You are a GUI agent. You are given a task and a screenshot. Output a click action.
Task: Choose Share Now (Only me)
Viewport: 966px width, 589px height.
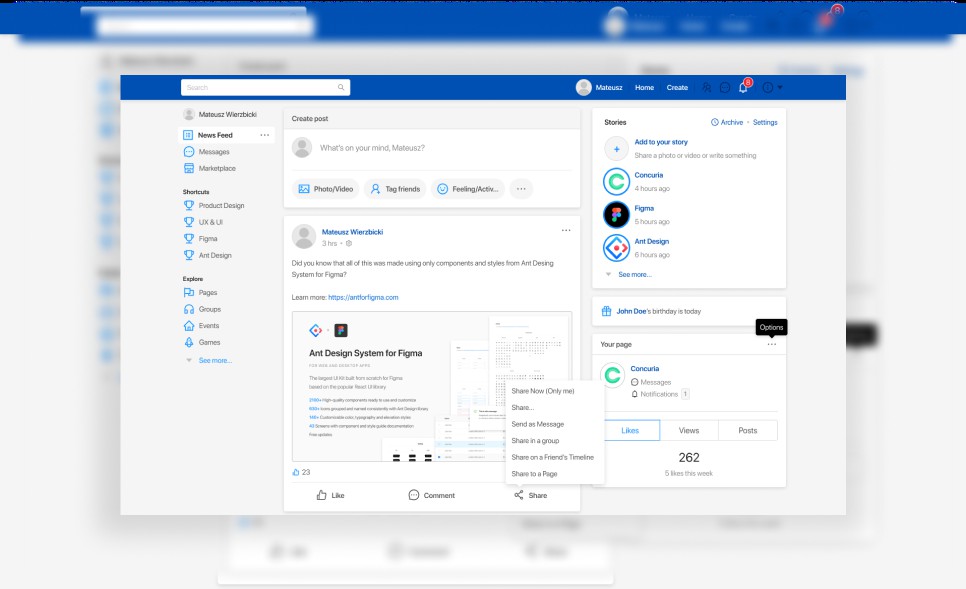point(542,391)
